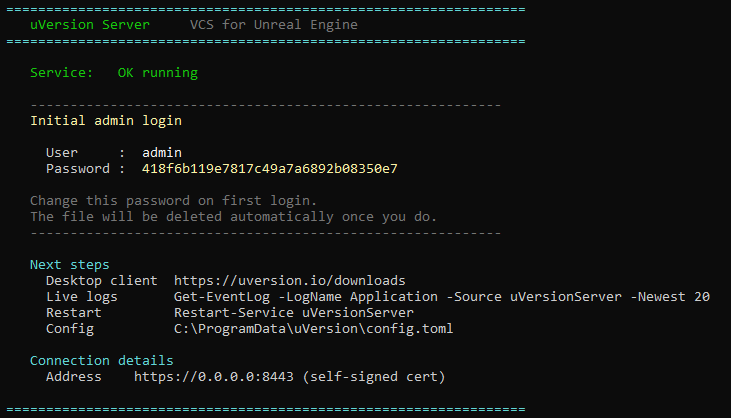
Task: Open the https://0.0.0.0:8443 address
Action: coord(214,377)
